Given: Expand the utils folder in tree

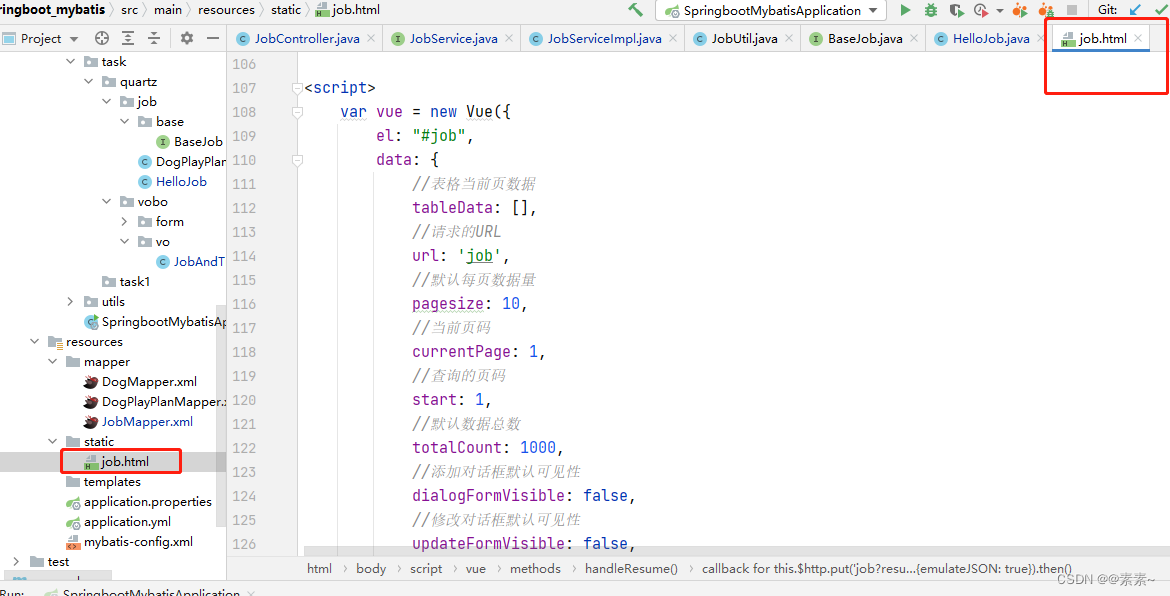Looking at the screenshot, I should 70,301.
